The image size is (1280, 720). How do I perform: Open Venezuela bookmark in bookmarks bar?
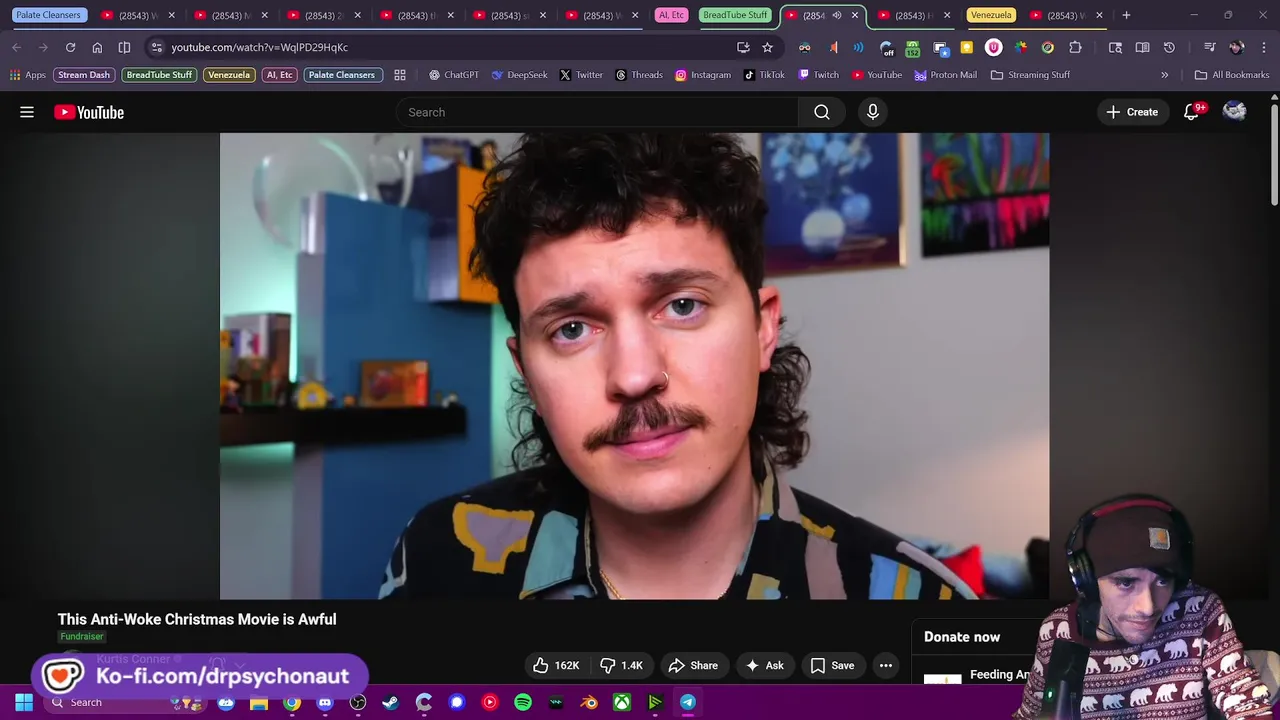coord(229,75)
